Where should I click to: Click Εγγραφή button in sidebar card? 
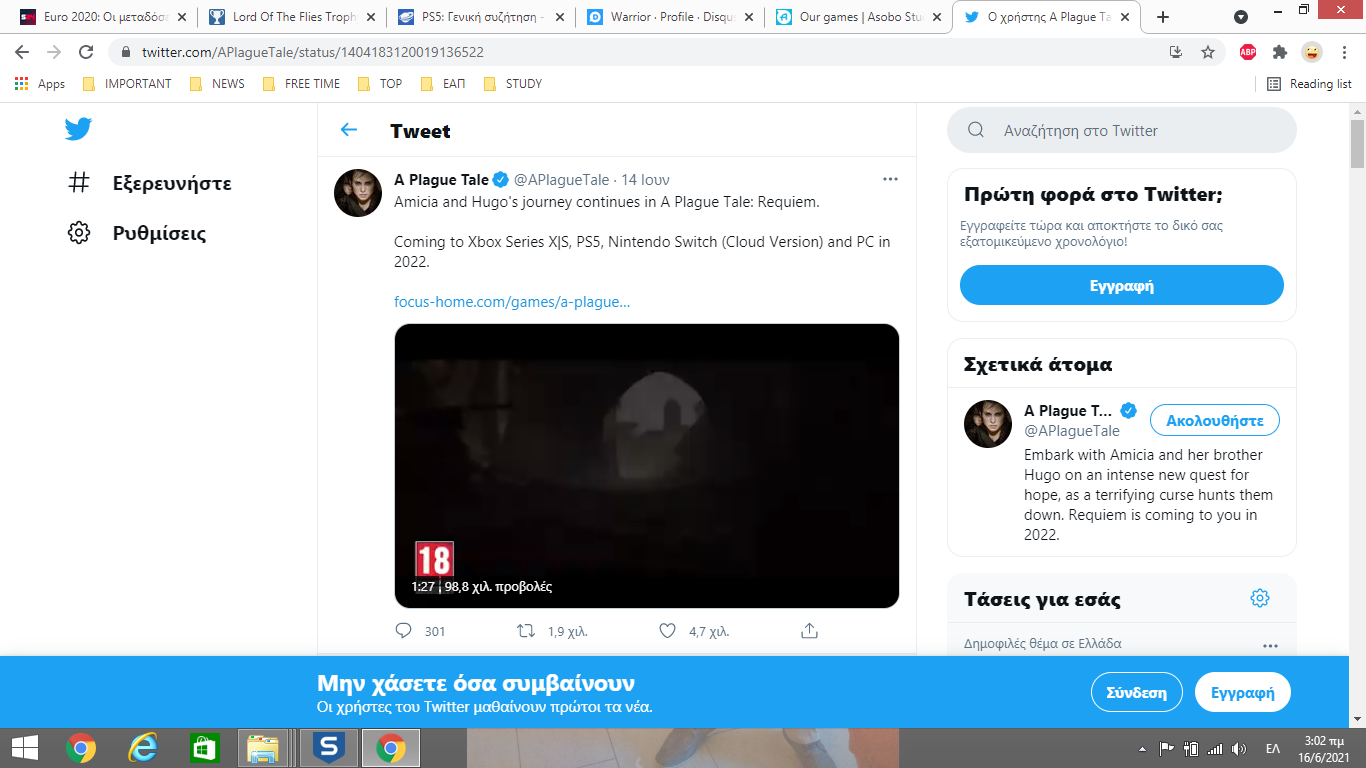click(x=1122, y=285)
